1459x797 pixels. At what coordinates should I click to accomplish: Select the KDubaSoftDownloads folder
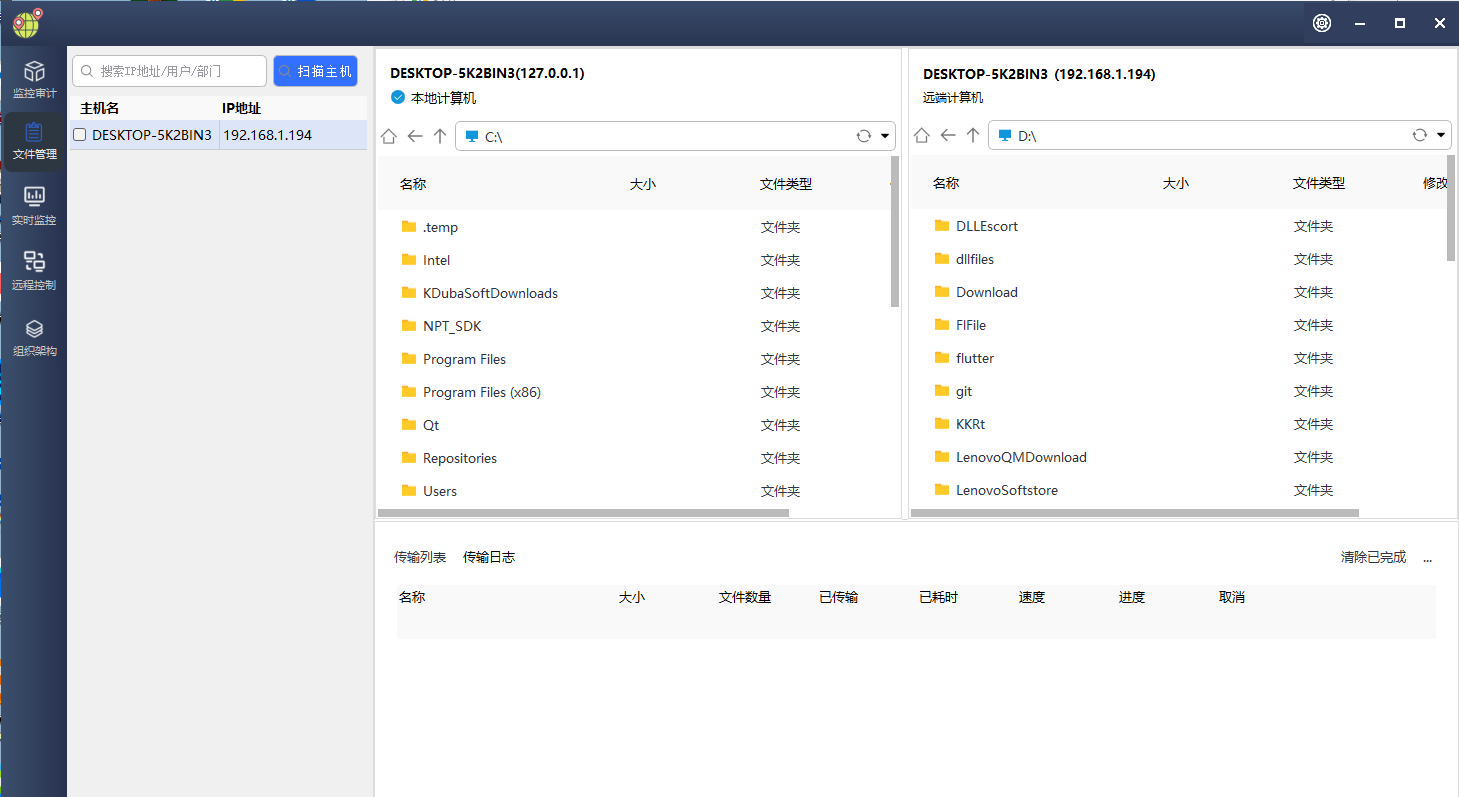(490, 293)
